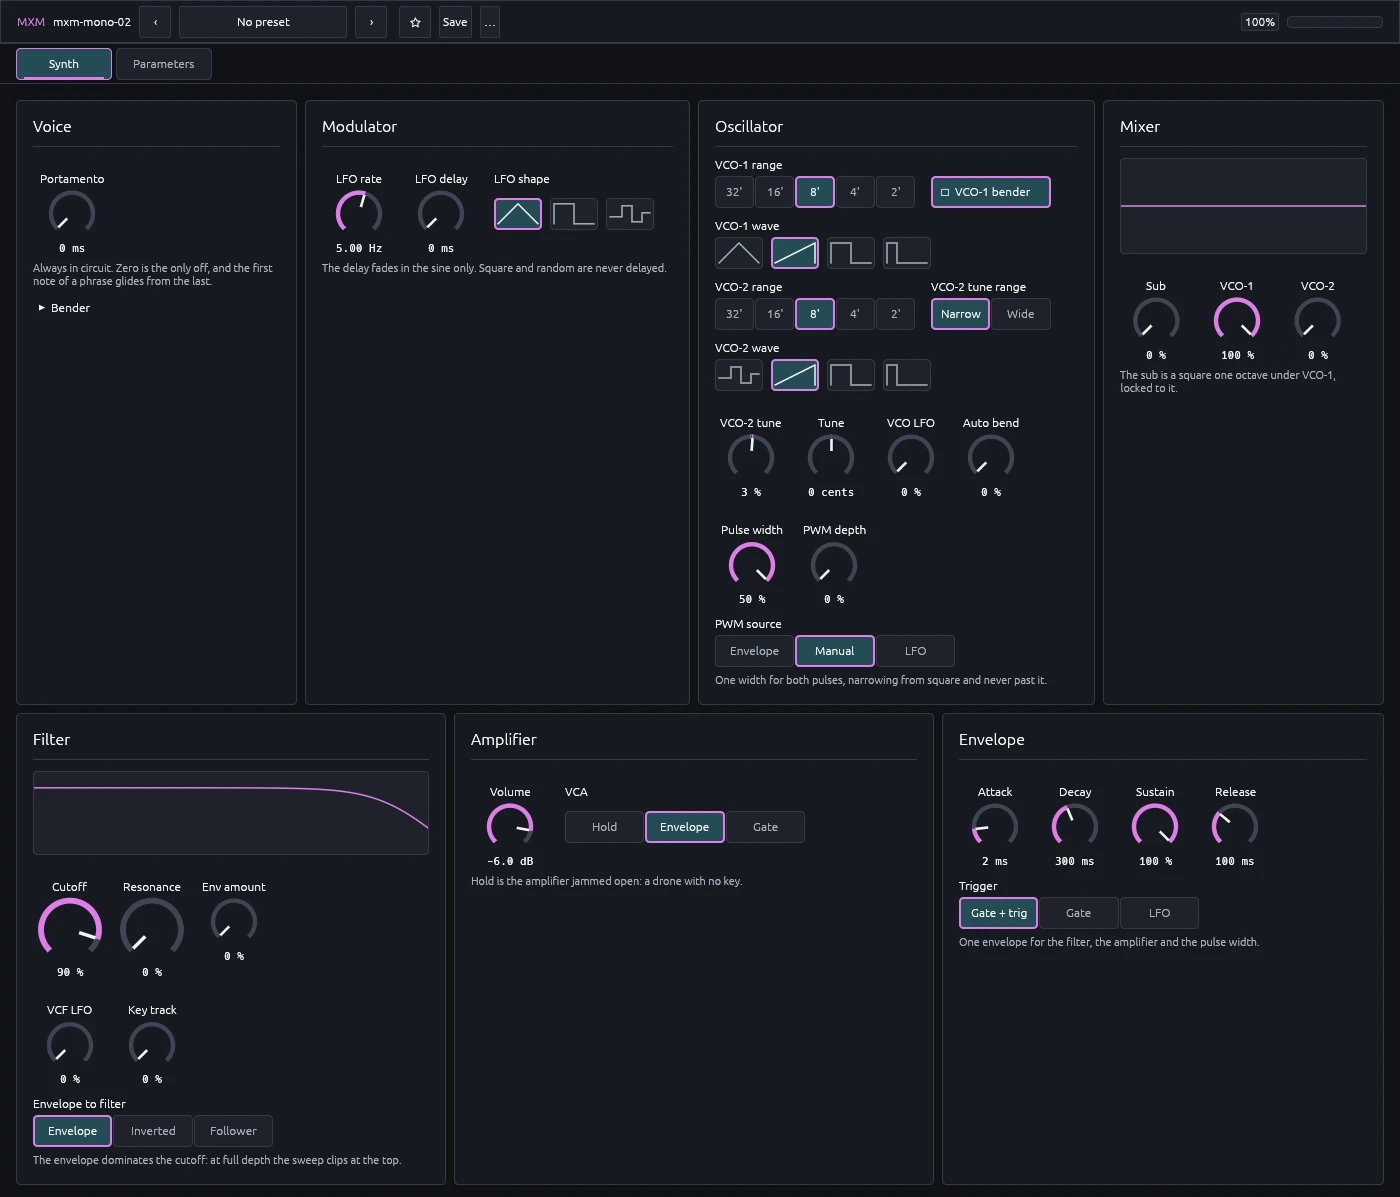Viewport: 1400px width, 1197px height.
Task: Click the VCO-2 tune knob
Action: point(751,457)
